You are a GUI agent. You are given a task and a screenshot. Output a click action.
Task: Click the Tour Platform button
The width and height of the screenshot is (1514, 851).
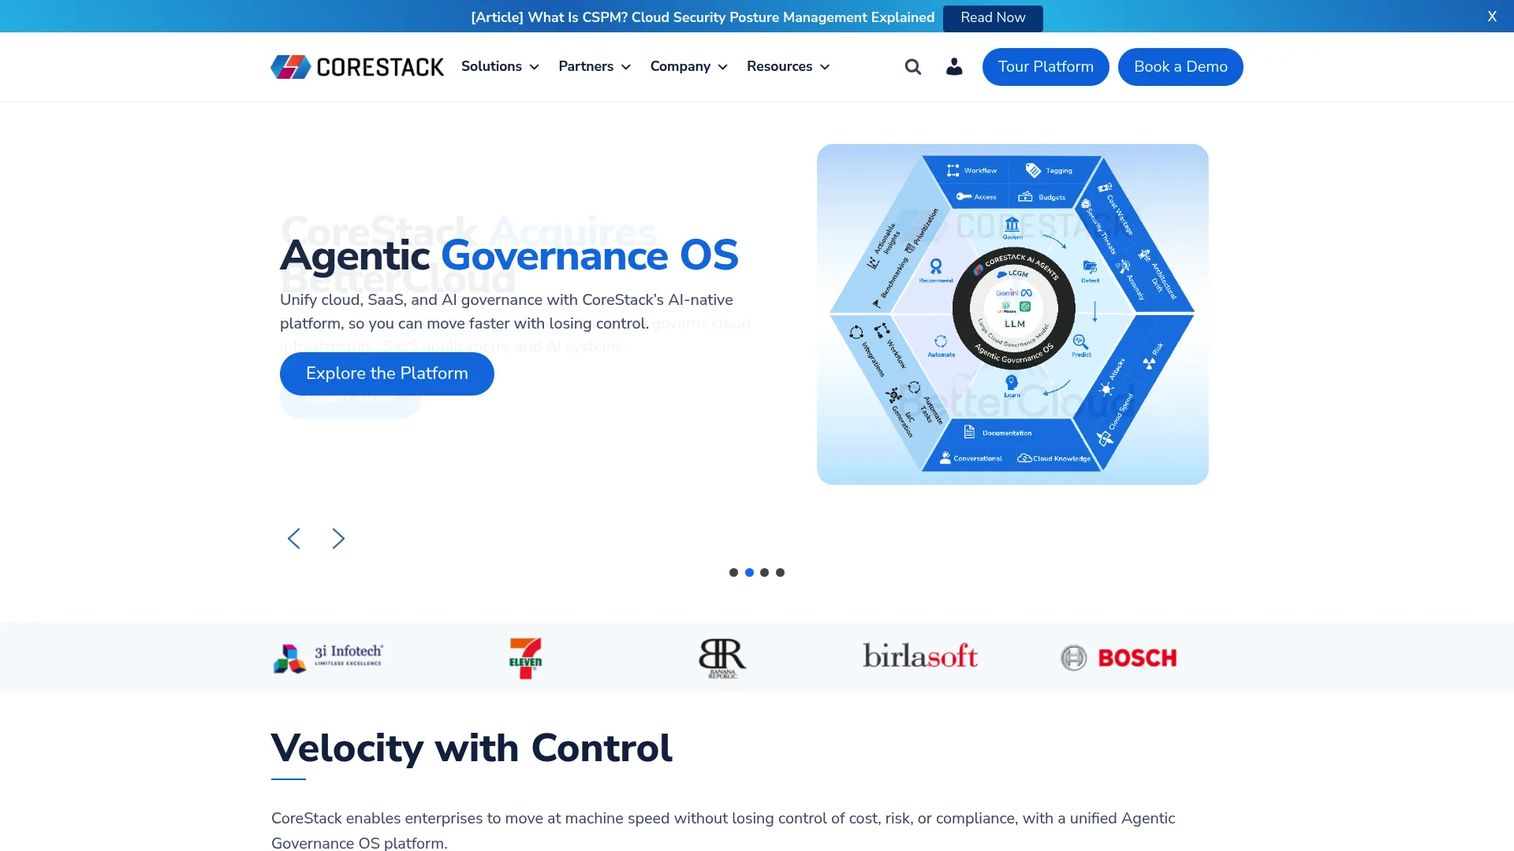coord(1045,67)
